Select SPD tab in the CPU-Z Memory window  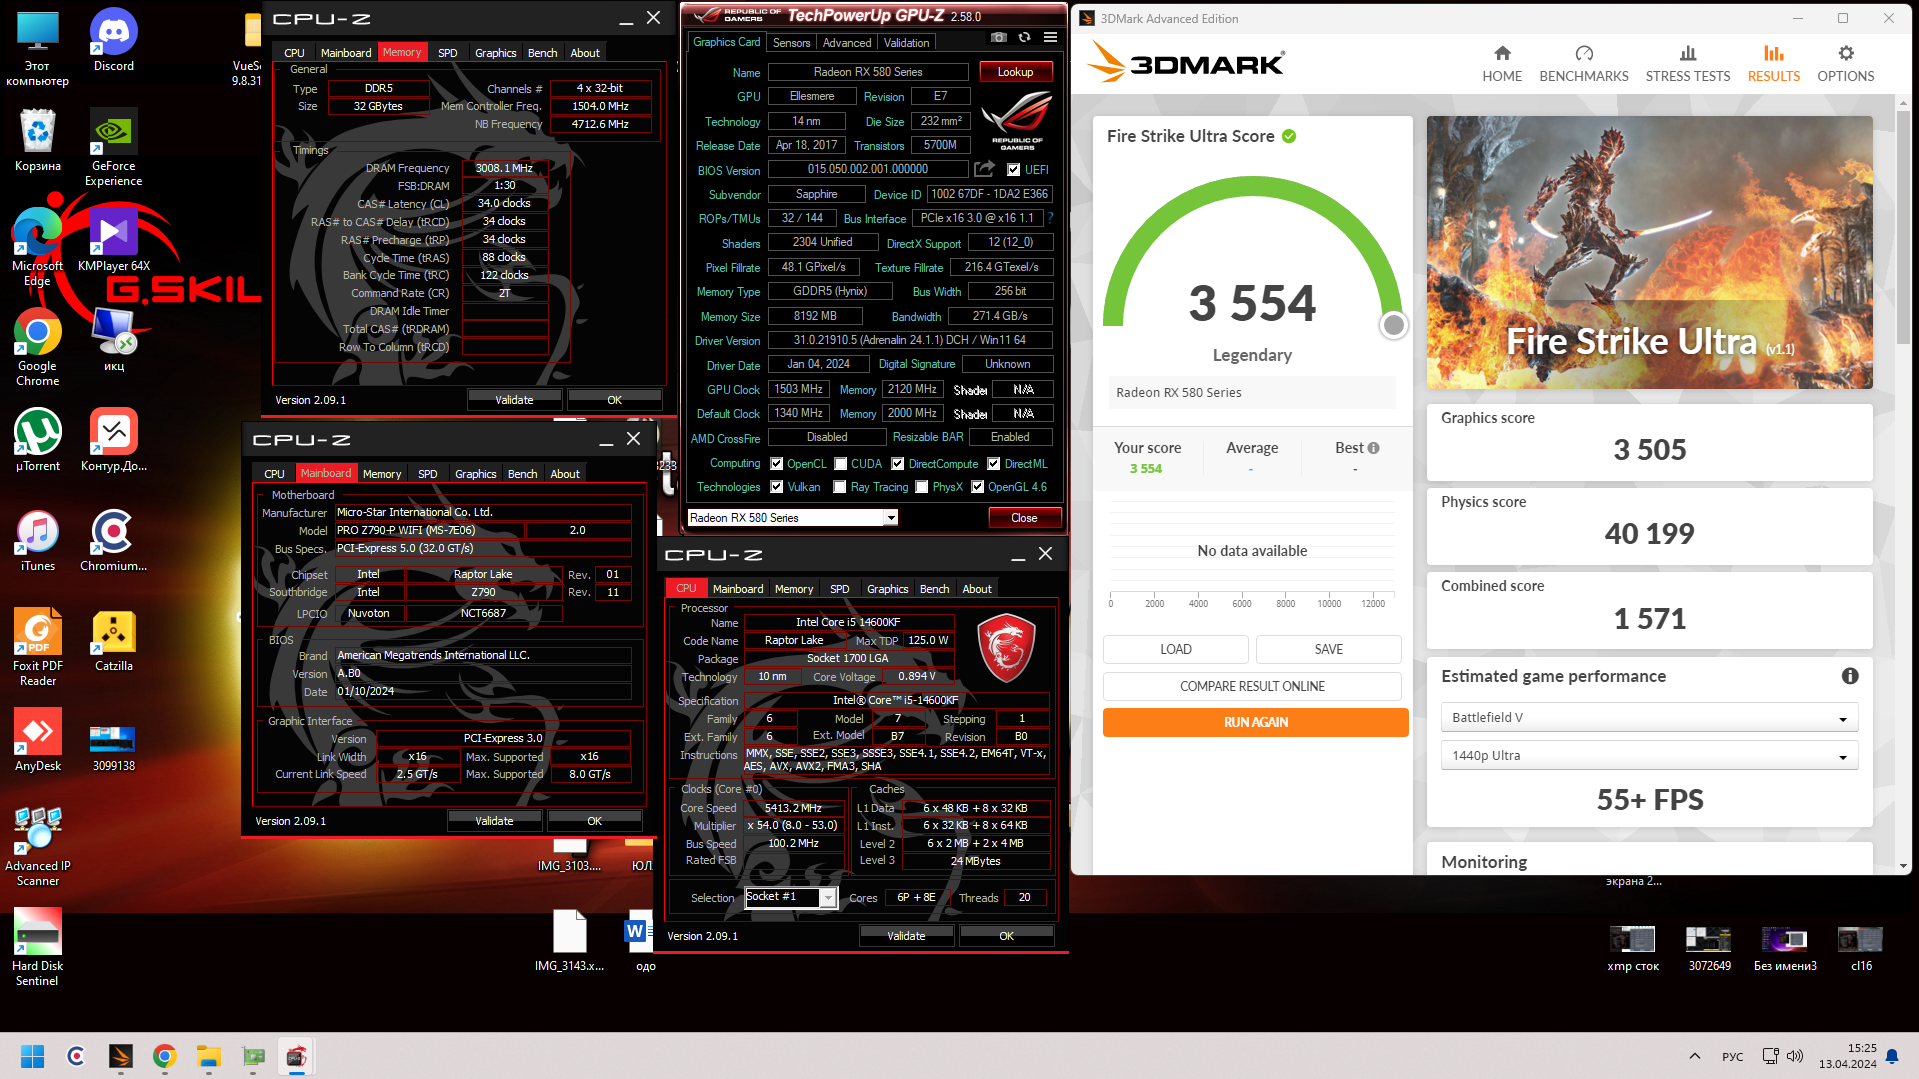coord(448,53)
